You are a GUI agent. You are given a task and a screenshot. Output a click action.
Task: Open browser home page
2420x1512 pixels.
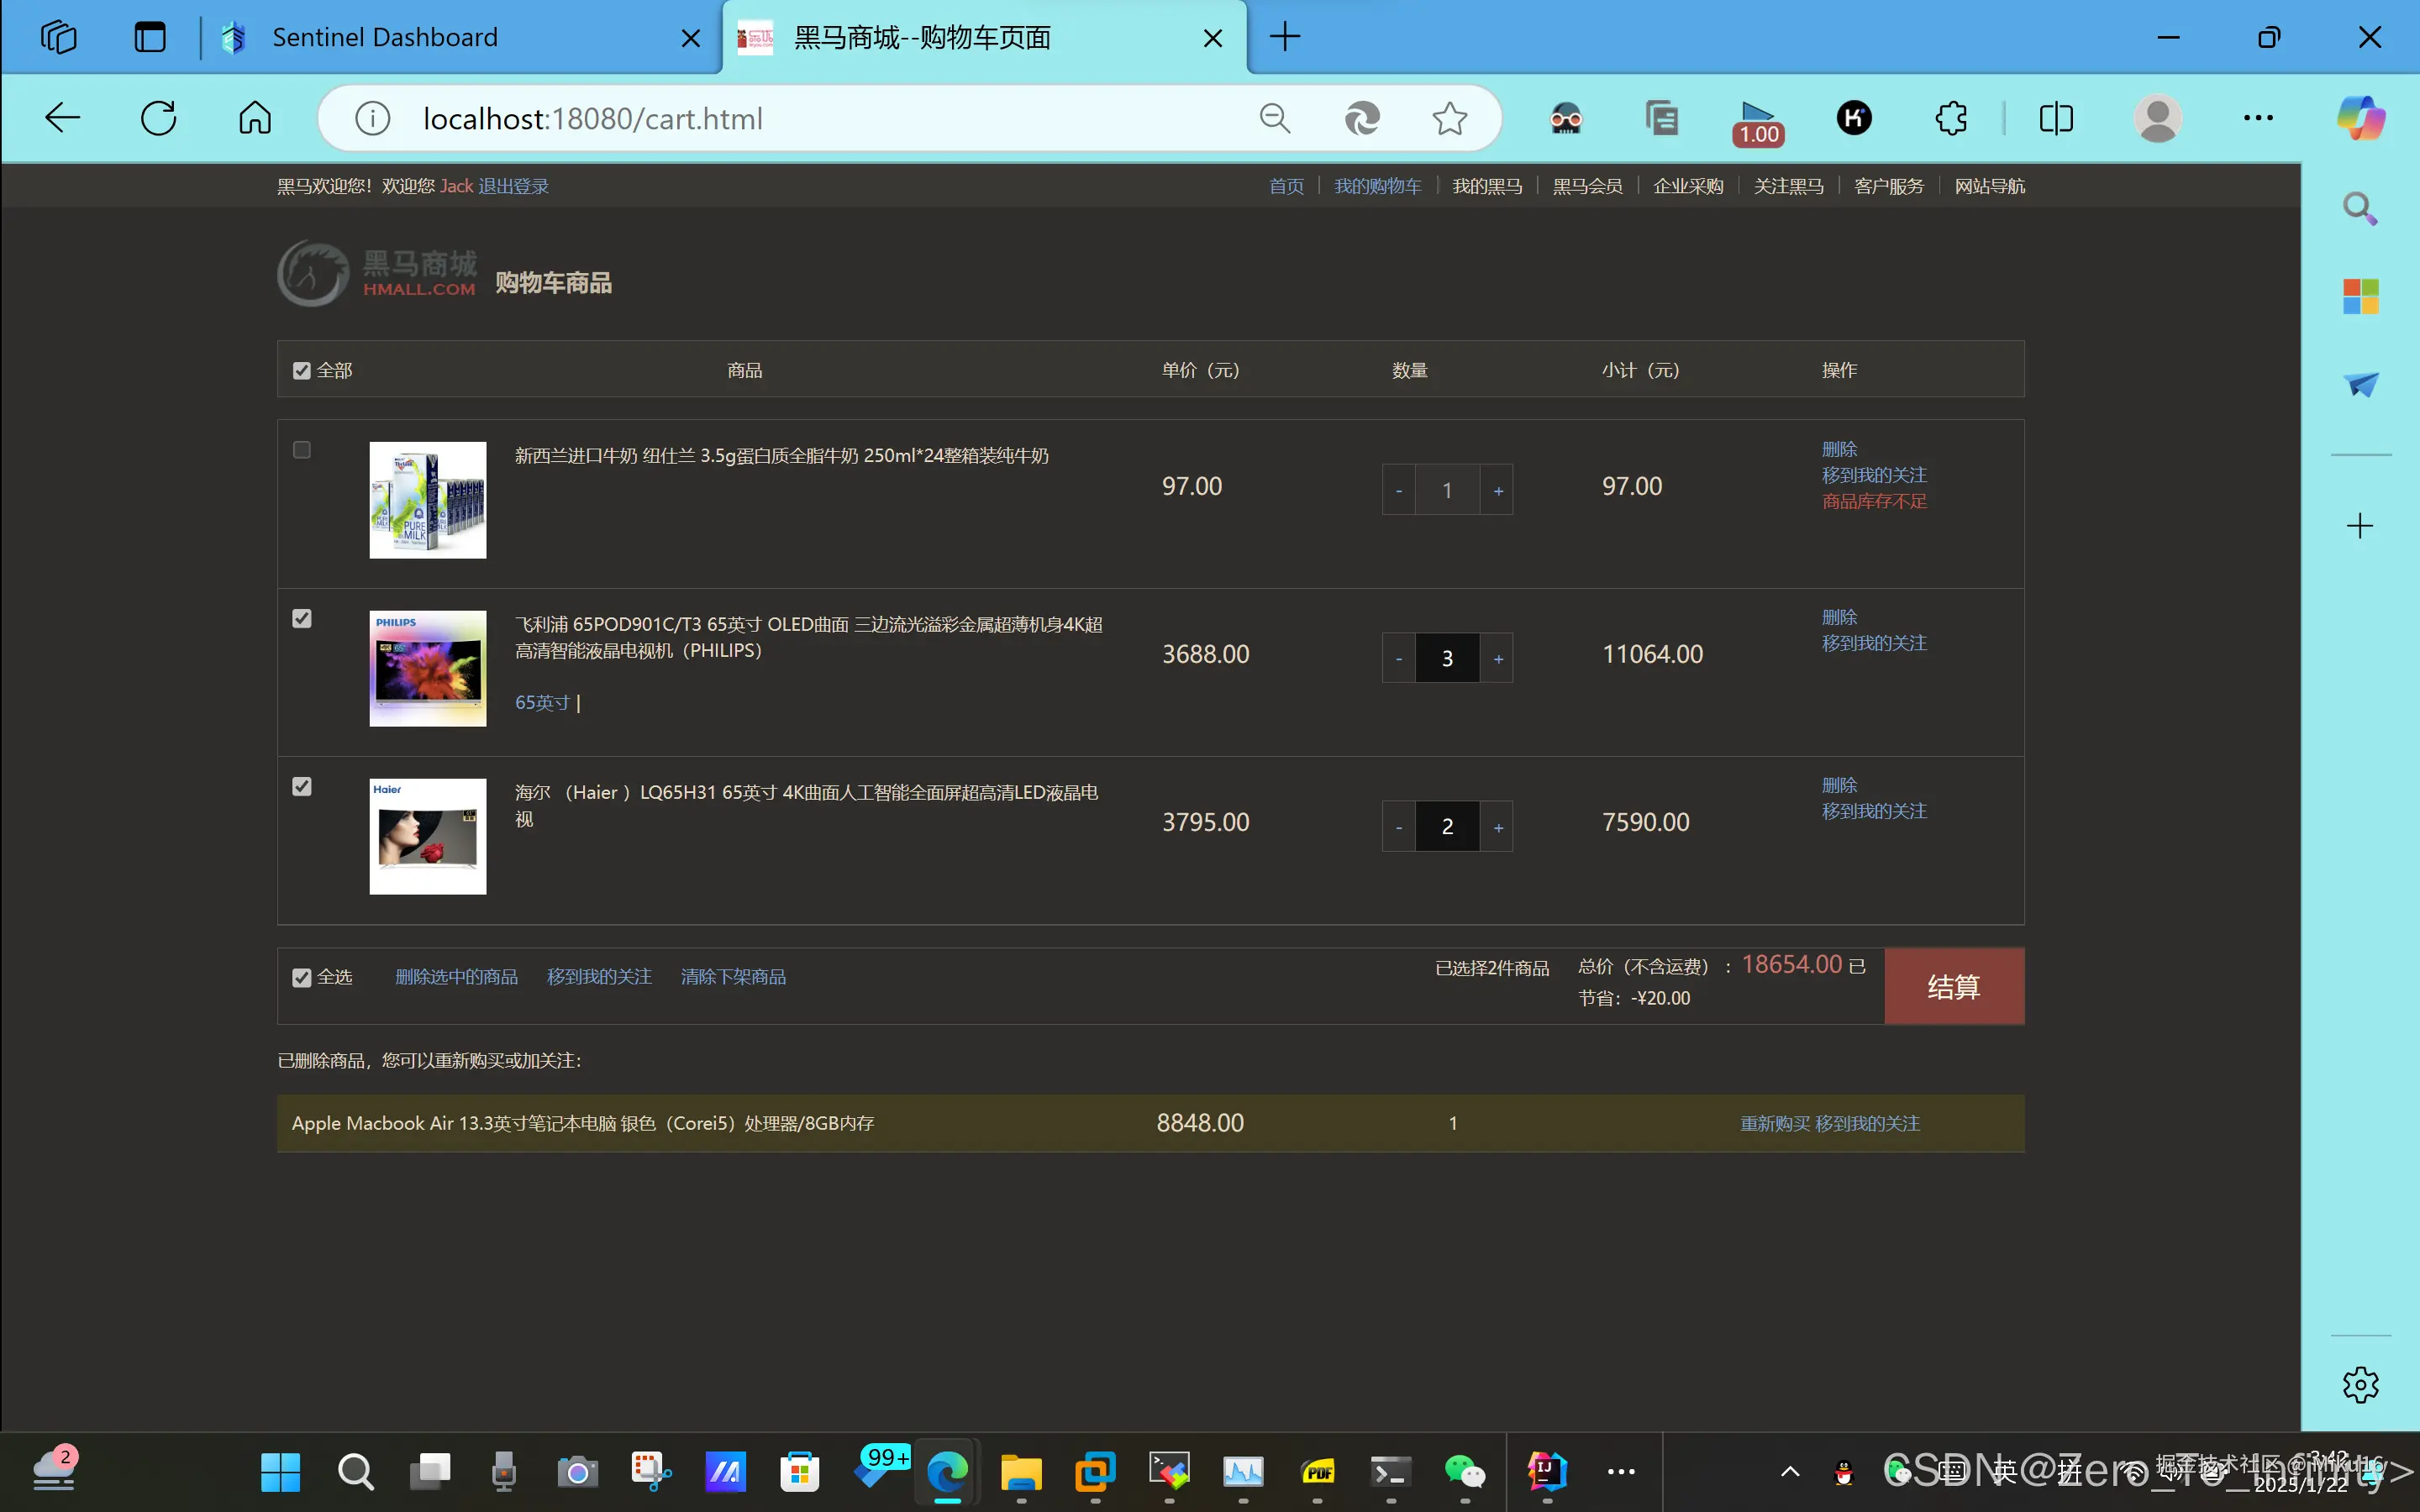pyautogui.click(x=255, y=118)
